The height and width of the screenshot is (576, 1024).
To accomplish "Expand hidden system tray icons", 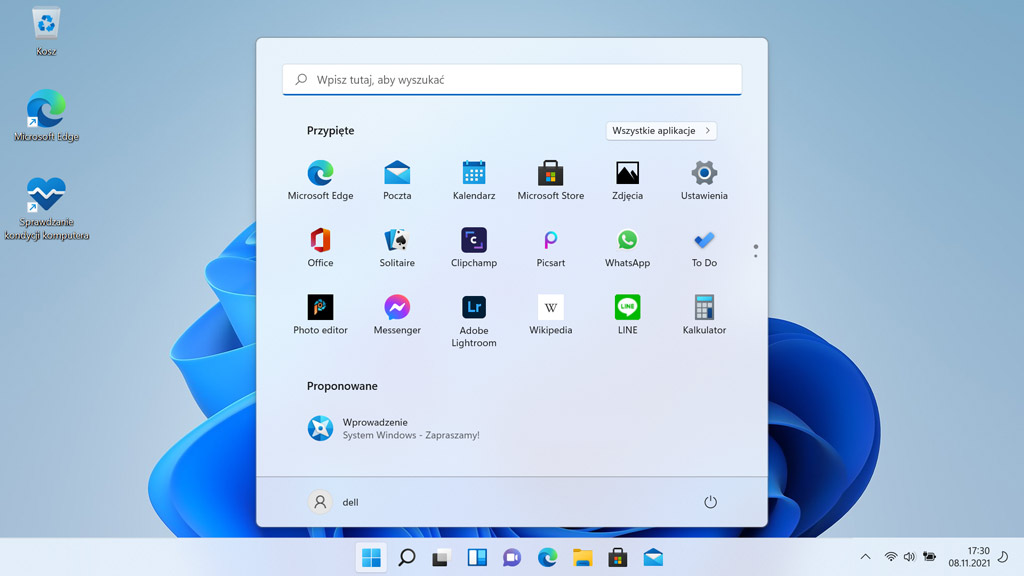I will 864,557.
